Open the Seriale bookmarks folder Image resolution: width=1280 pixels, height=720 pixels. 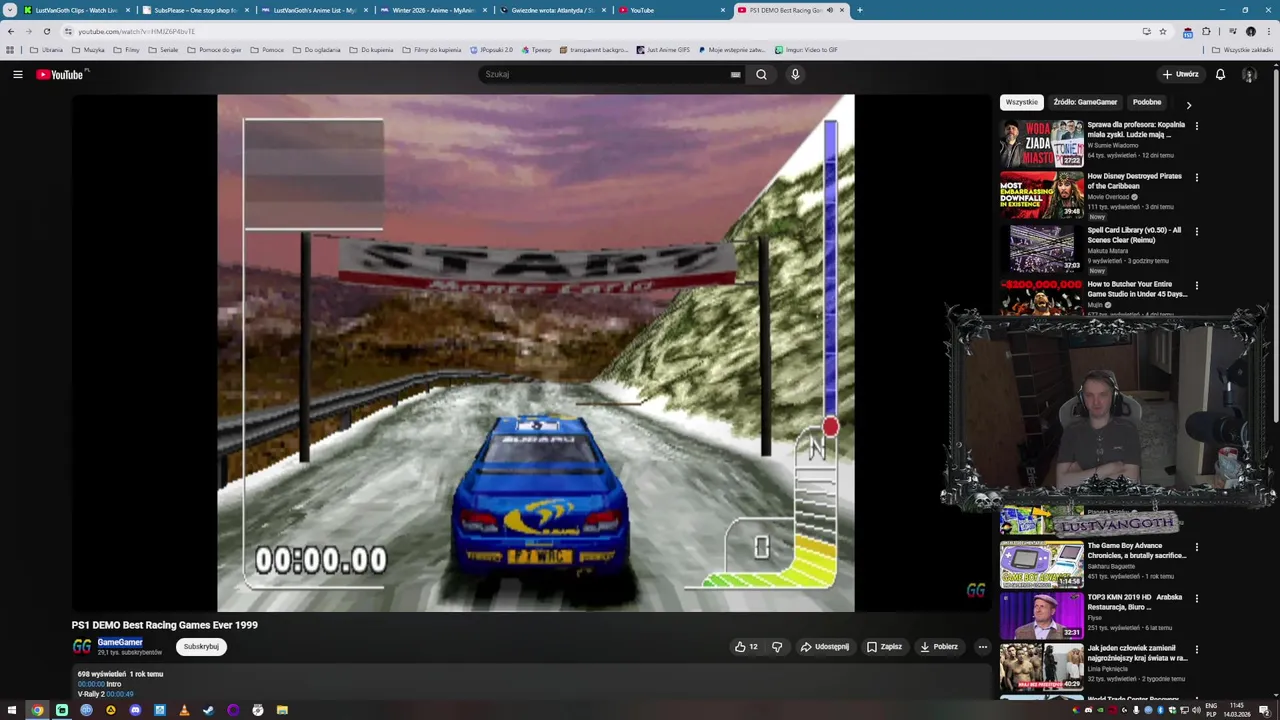coord(162,49)
